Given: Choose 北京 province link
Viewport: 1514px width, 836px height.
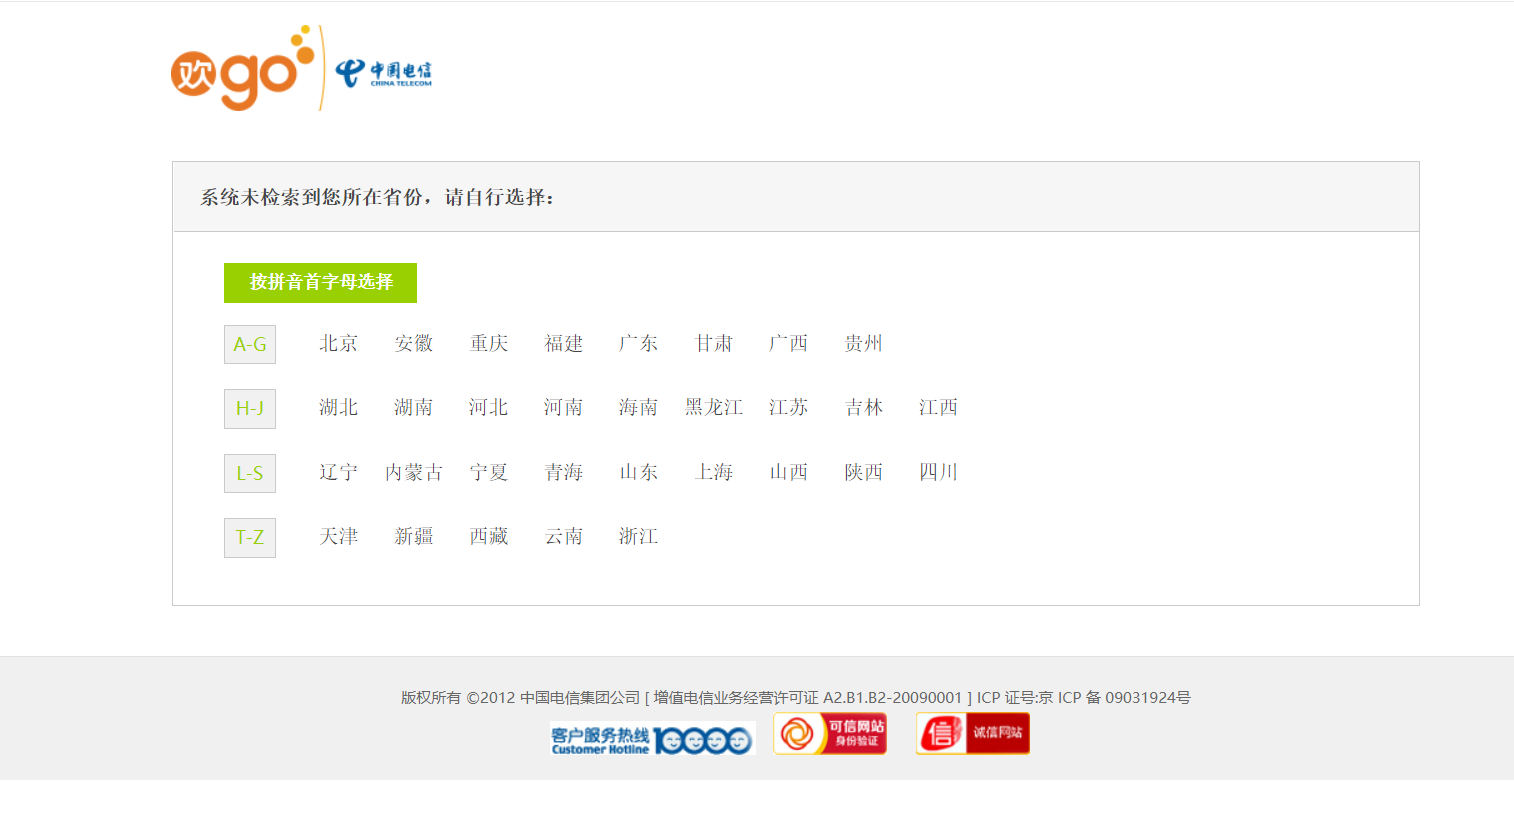Looking at the screenshot, I should 338,344.
